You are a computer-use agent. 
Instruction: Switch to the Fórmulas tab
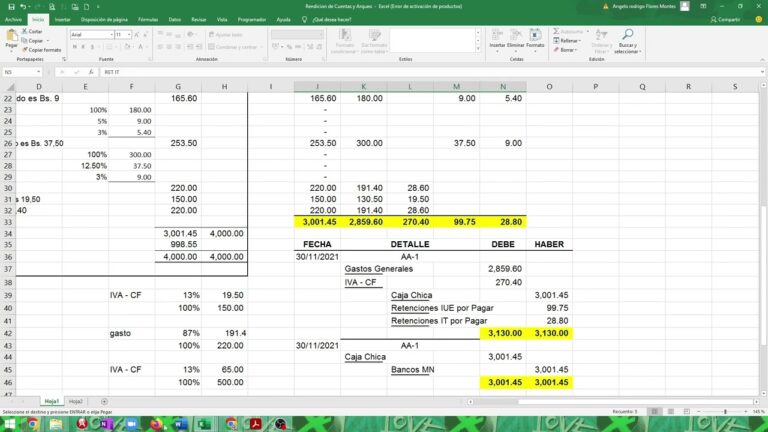point(147,20)
